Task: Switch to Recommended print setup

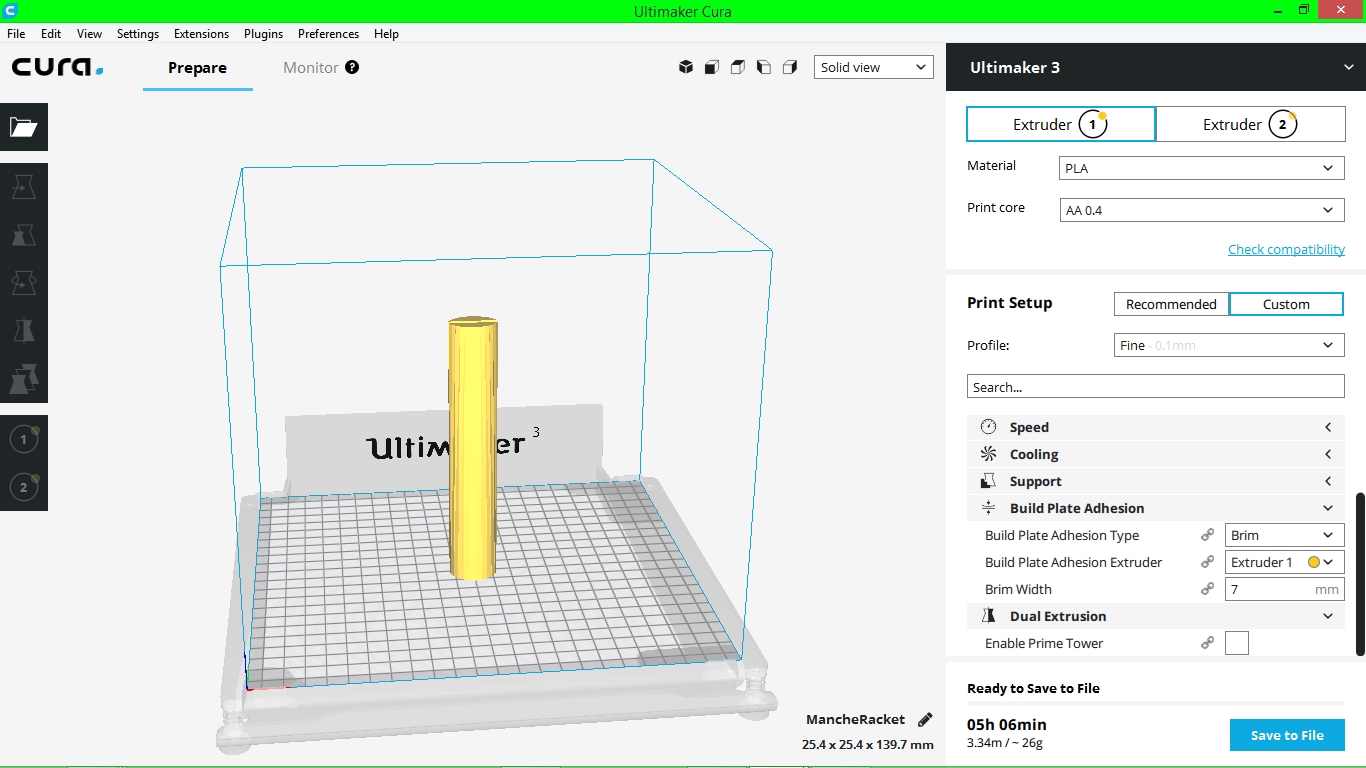Action: pyautogui.click(x=1171, y=304)
